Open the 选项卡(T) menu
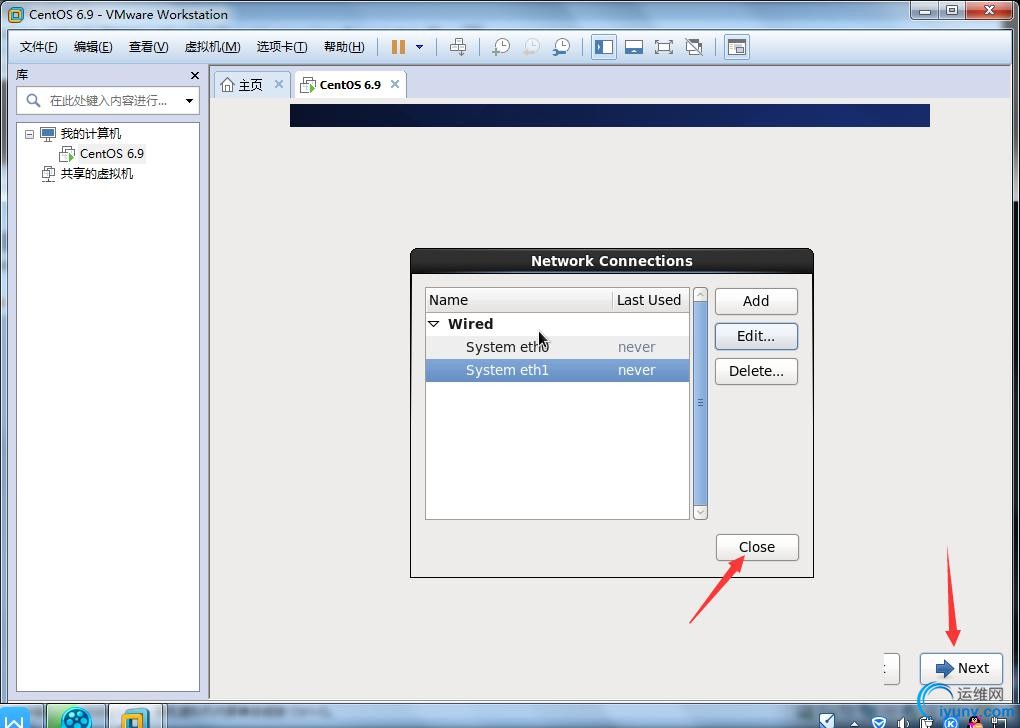The image size is (1020, 728). [282, 47]
